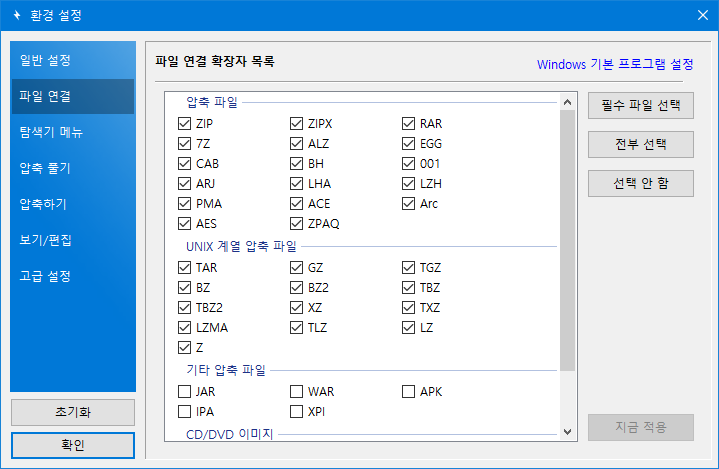Uncheck the TAR checkbox

coord(184,267)
